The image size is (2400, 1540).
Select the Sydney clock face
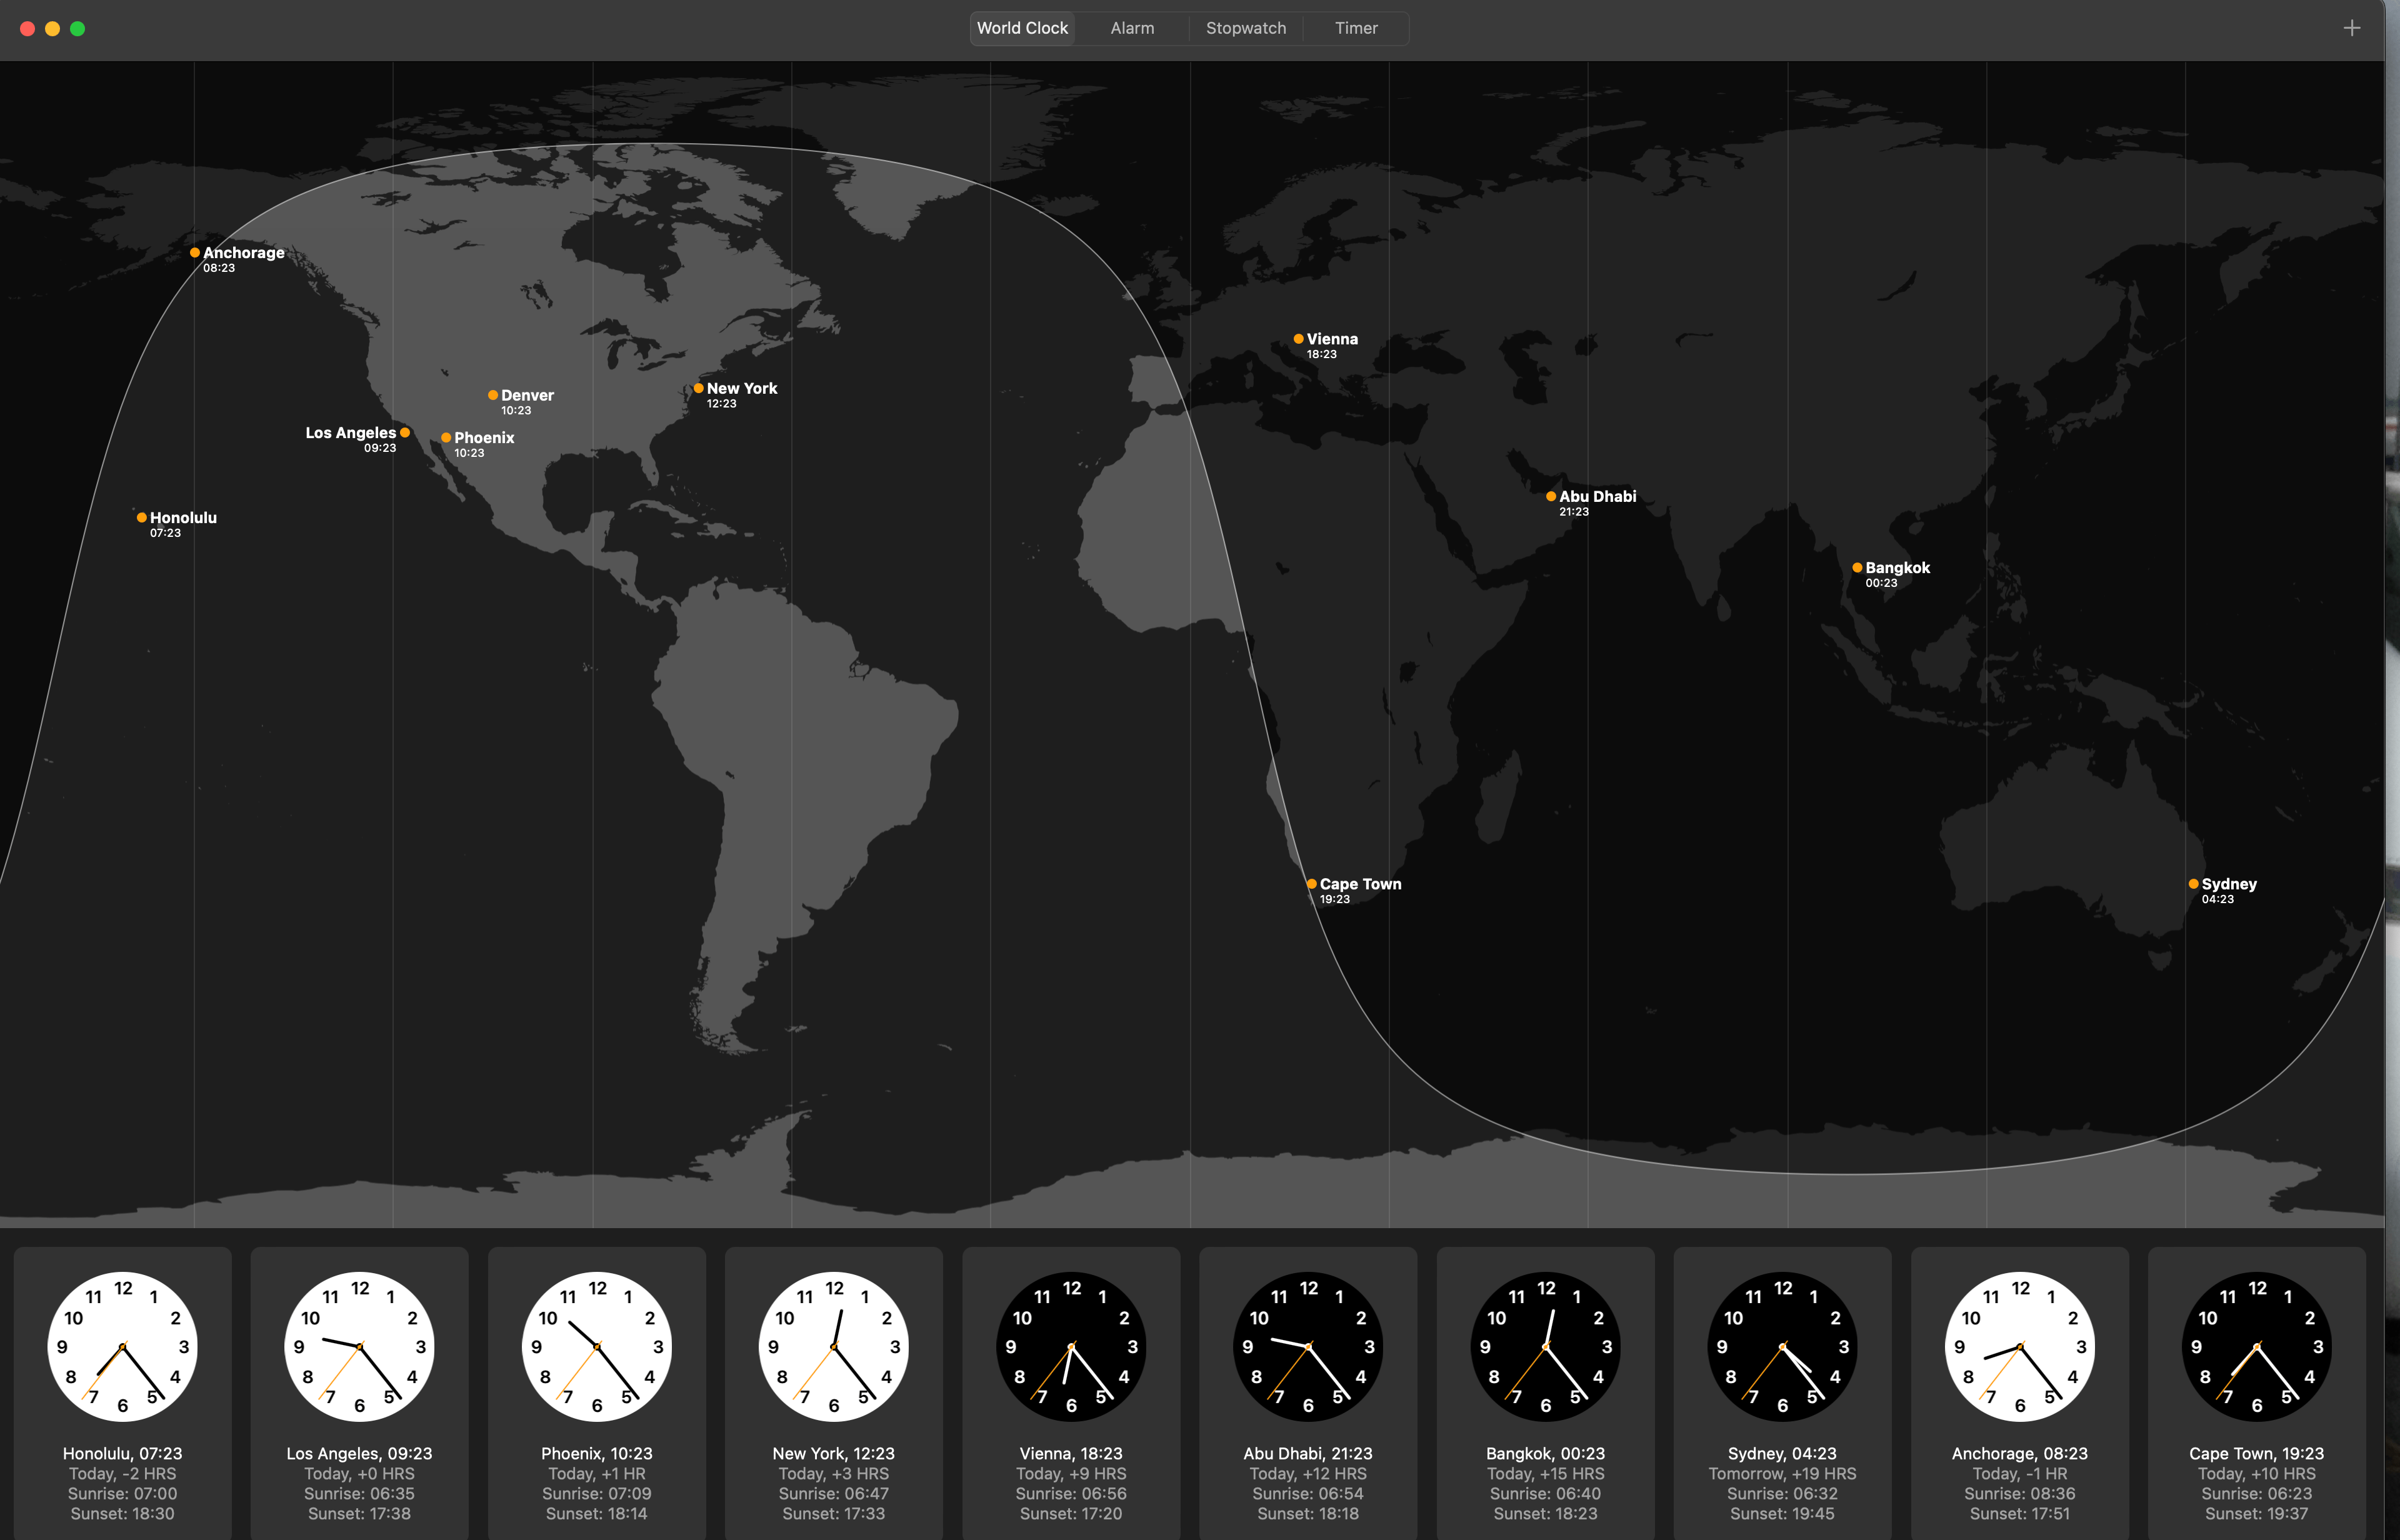tap(1781, 1347)
